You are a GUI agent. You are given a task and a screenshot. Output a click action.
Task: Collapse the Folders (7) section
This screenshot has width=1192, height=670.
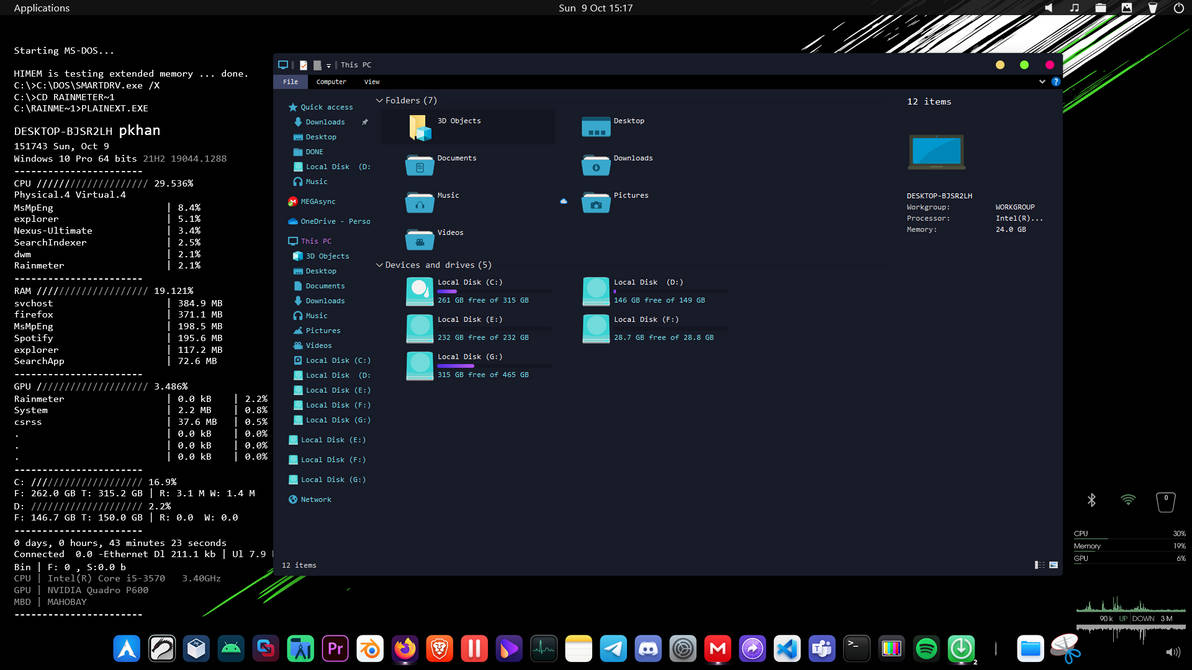coord(380,101)
